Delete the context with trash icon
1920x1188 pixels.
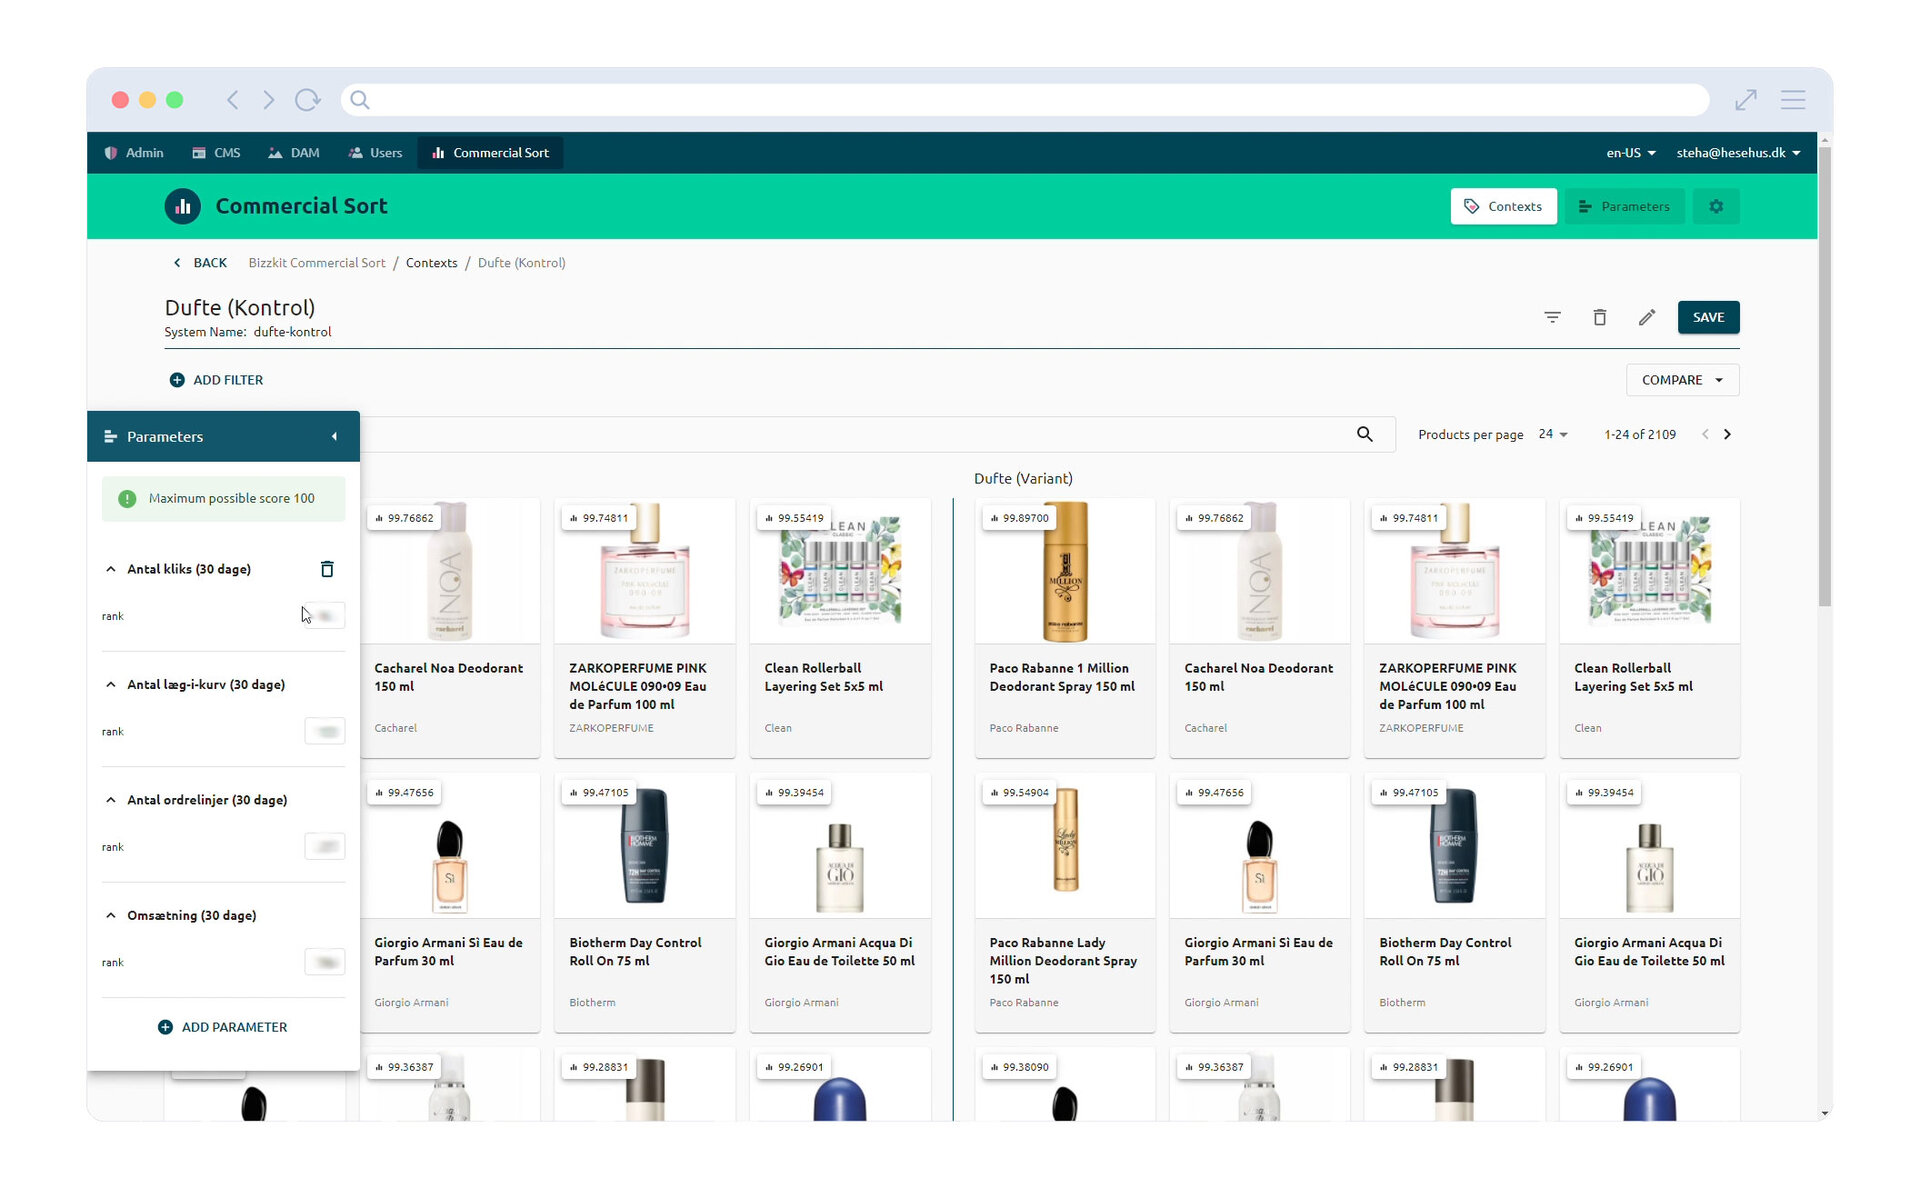[1600, 317]
